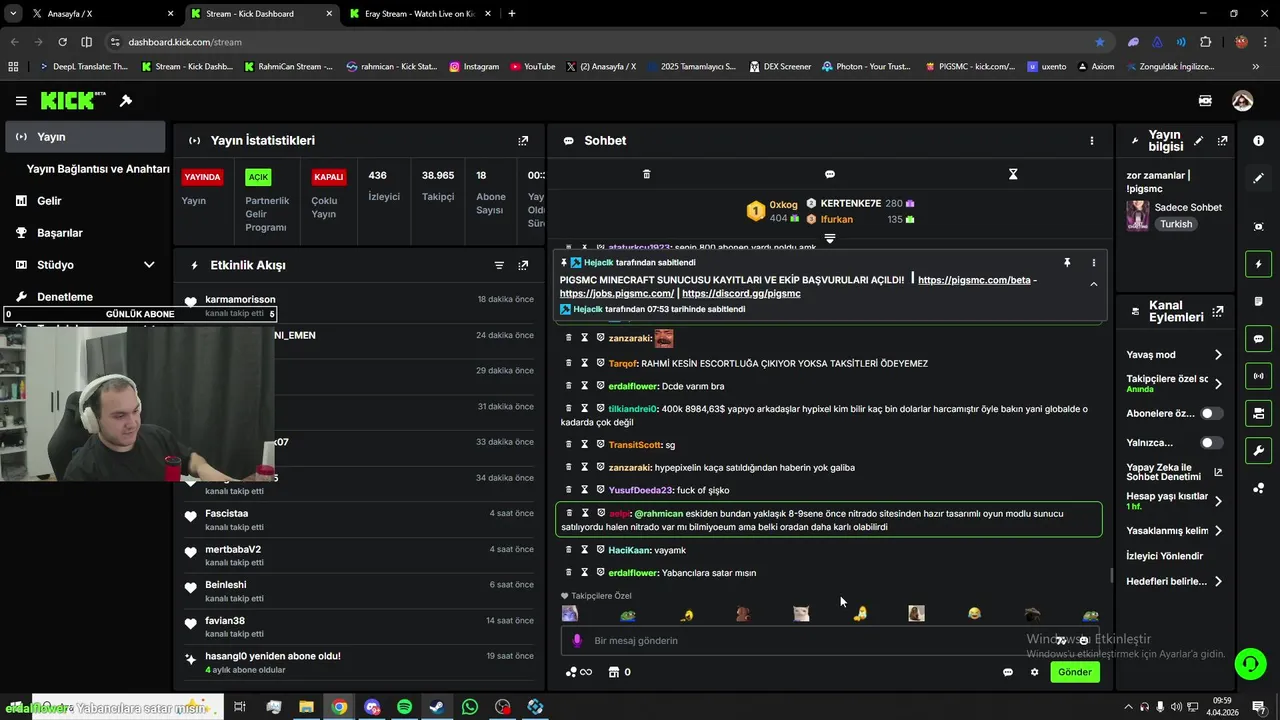Toggle the Abonelere öz... switch
The height and width of the screenshot is (720, 1280).
1211,413
